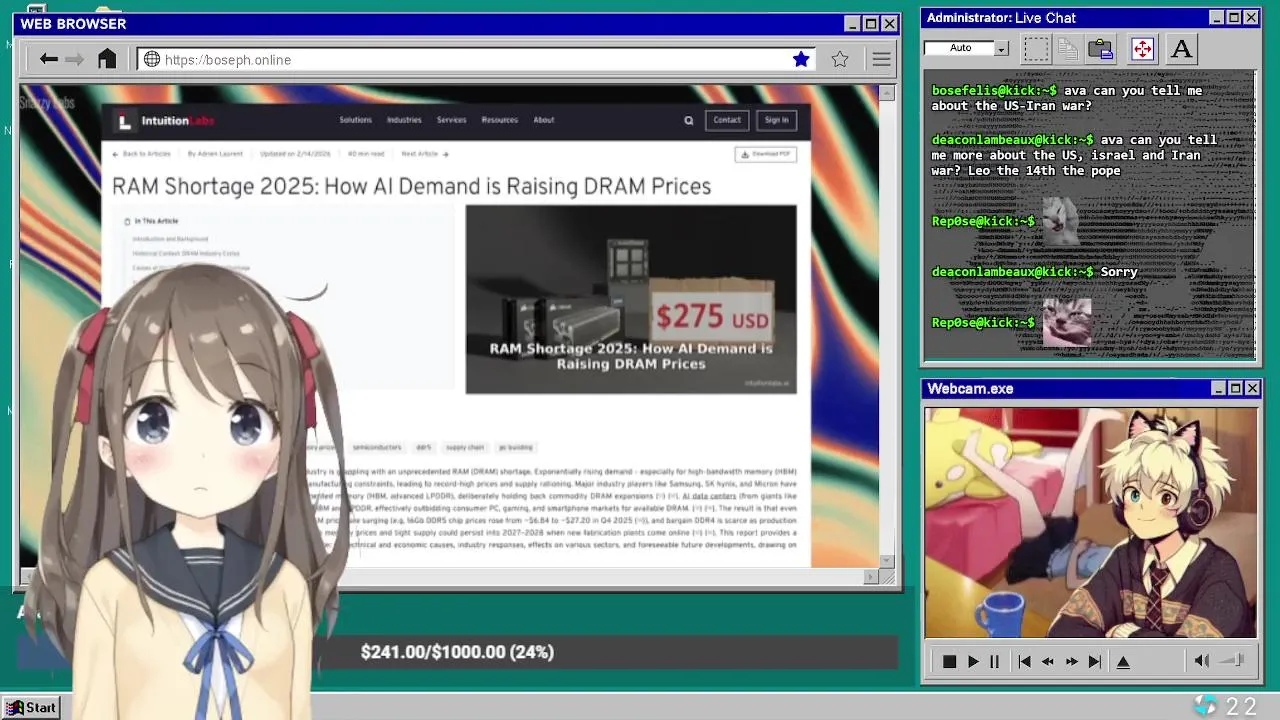Click the semiconductors tag

pos(377,447)
